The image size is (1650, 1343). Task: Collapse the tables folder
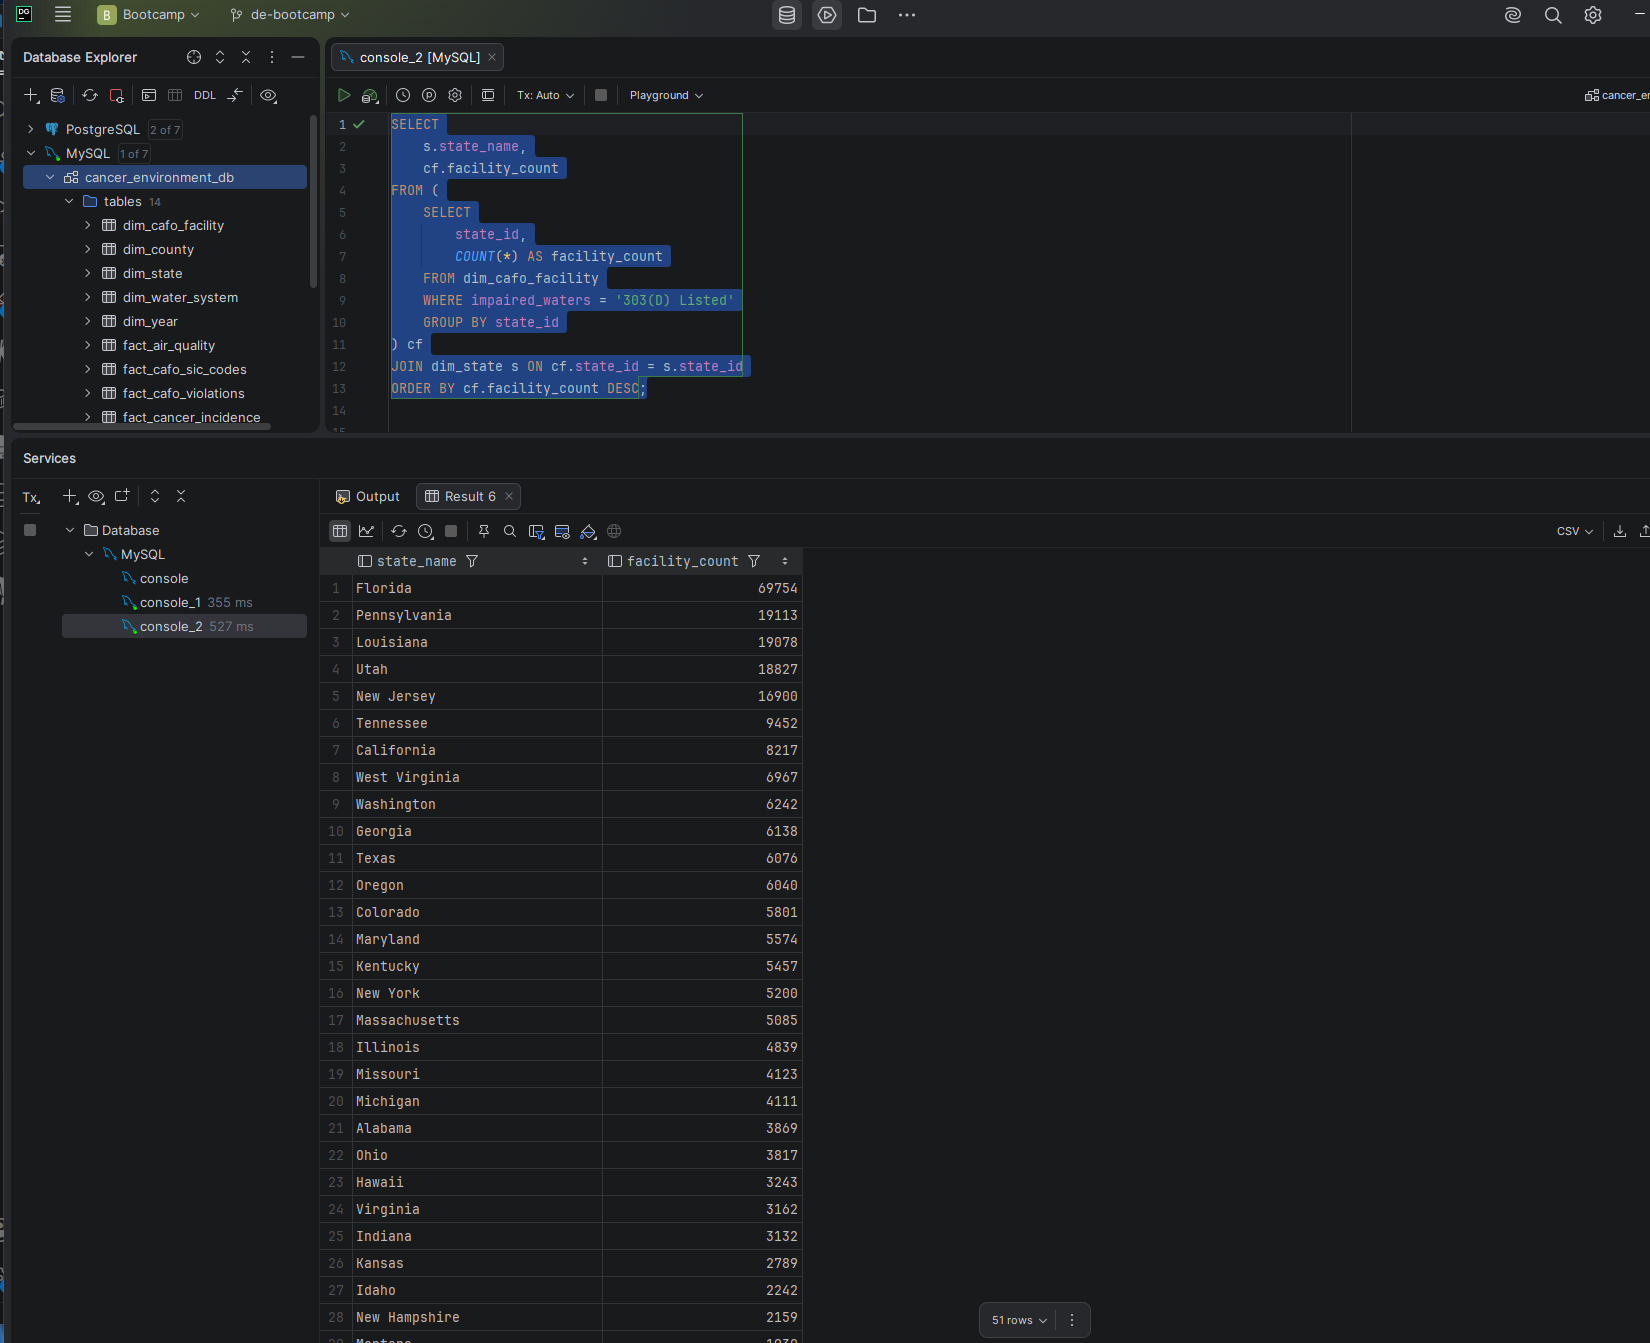coord(69,201)
